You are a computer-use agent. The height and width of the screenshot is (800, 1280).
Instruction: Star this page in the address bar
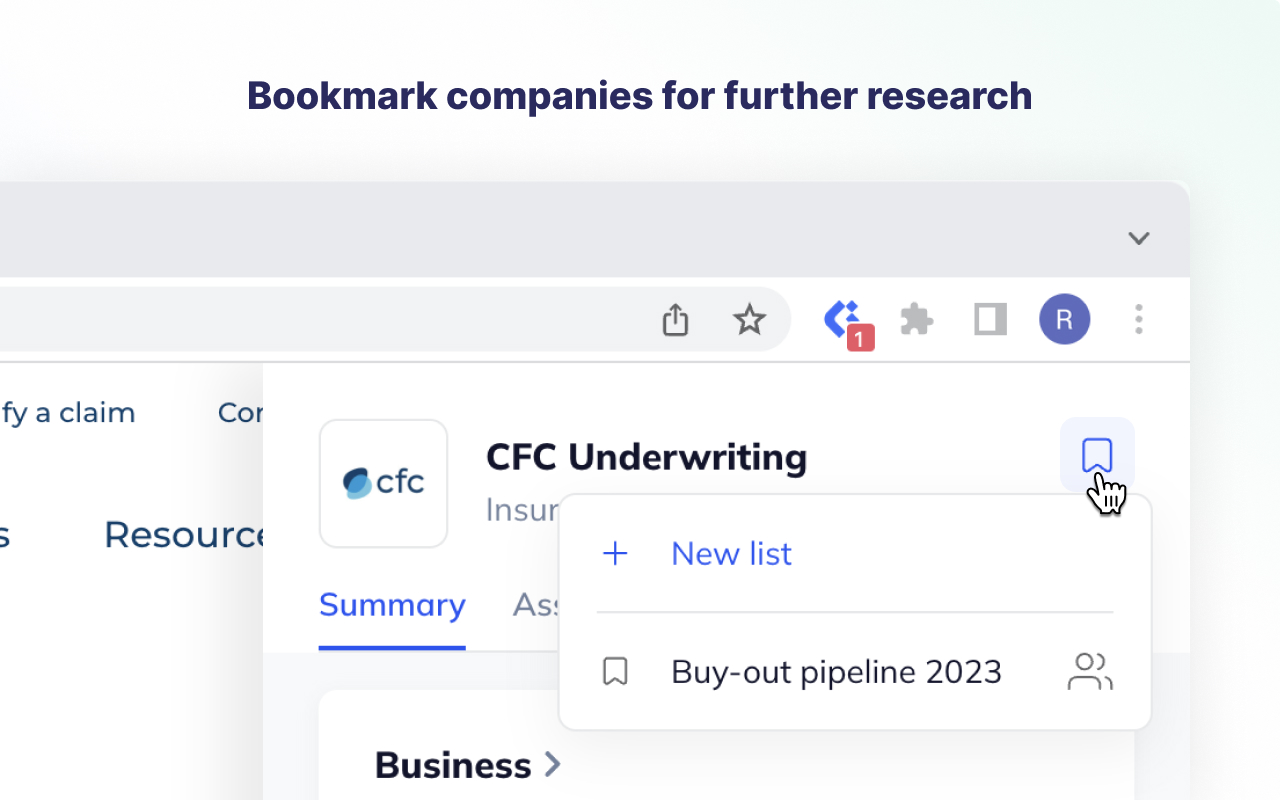click(749, 320)
